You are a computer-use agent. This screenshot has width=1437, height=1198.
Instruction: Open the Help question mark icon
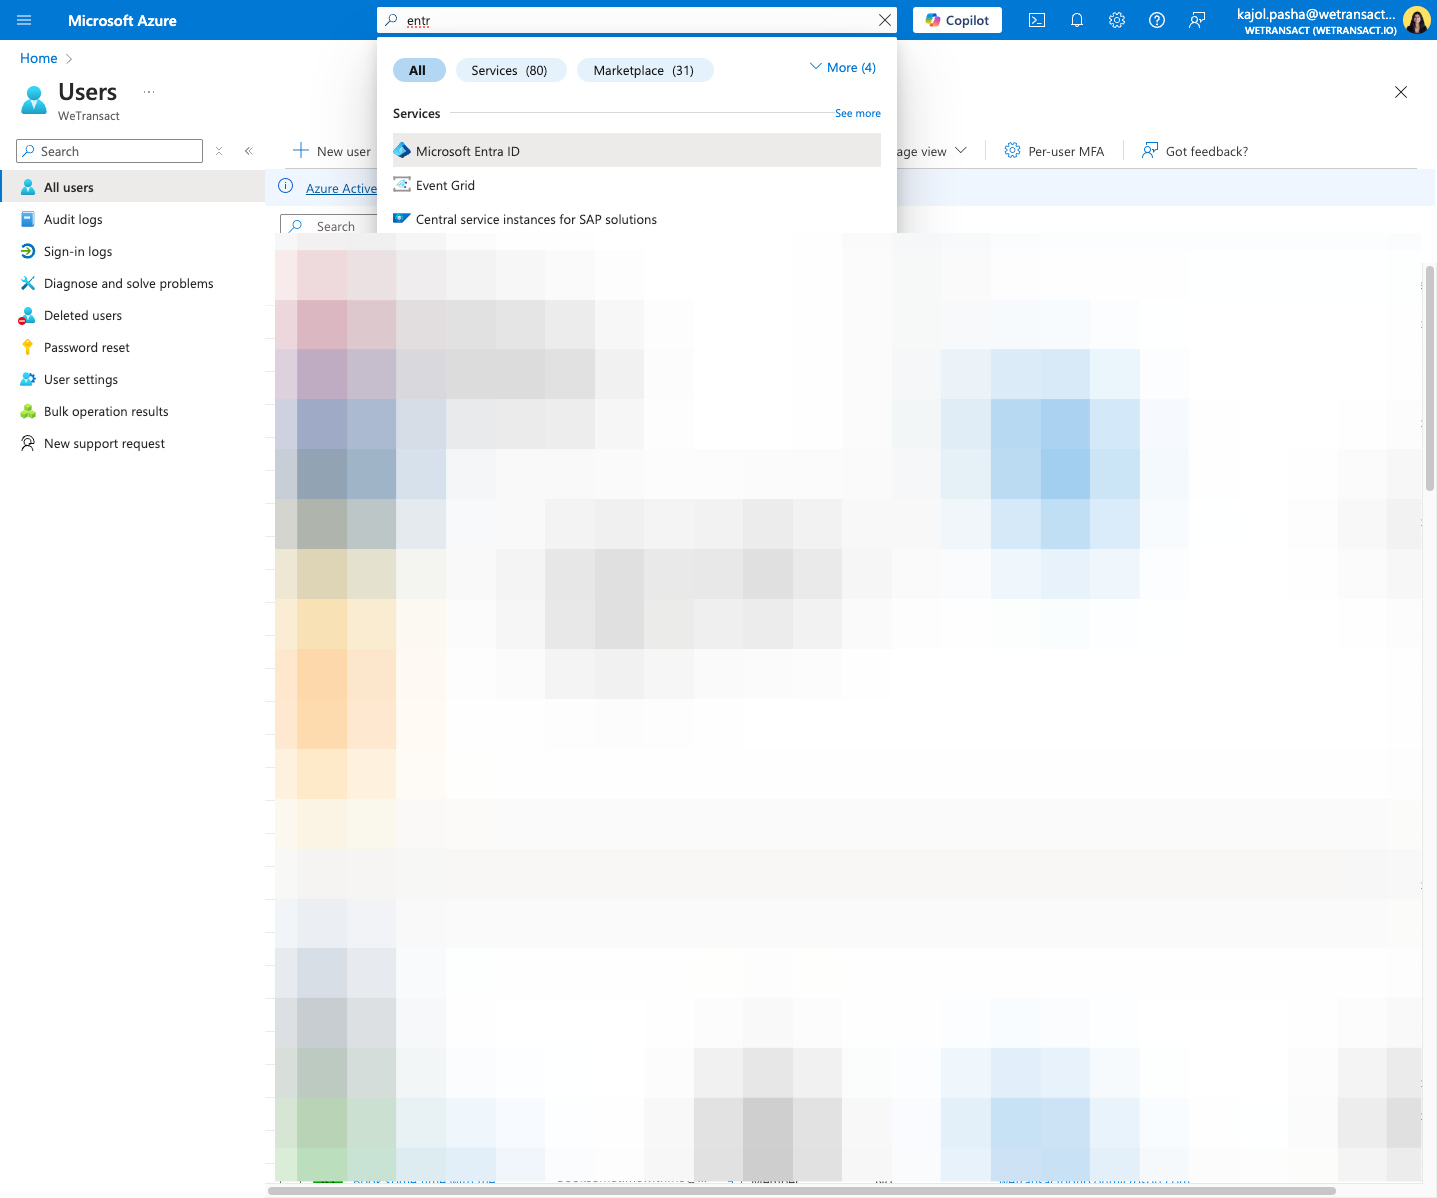pos(1157,20)
